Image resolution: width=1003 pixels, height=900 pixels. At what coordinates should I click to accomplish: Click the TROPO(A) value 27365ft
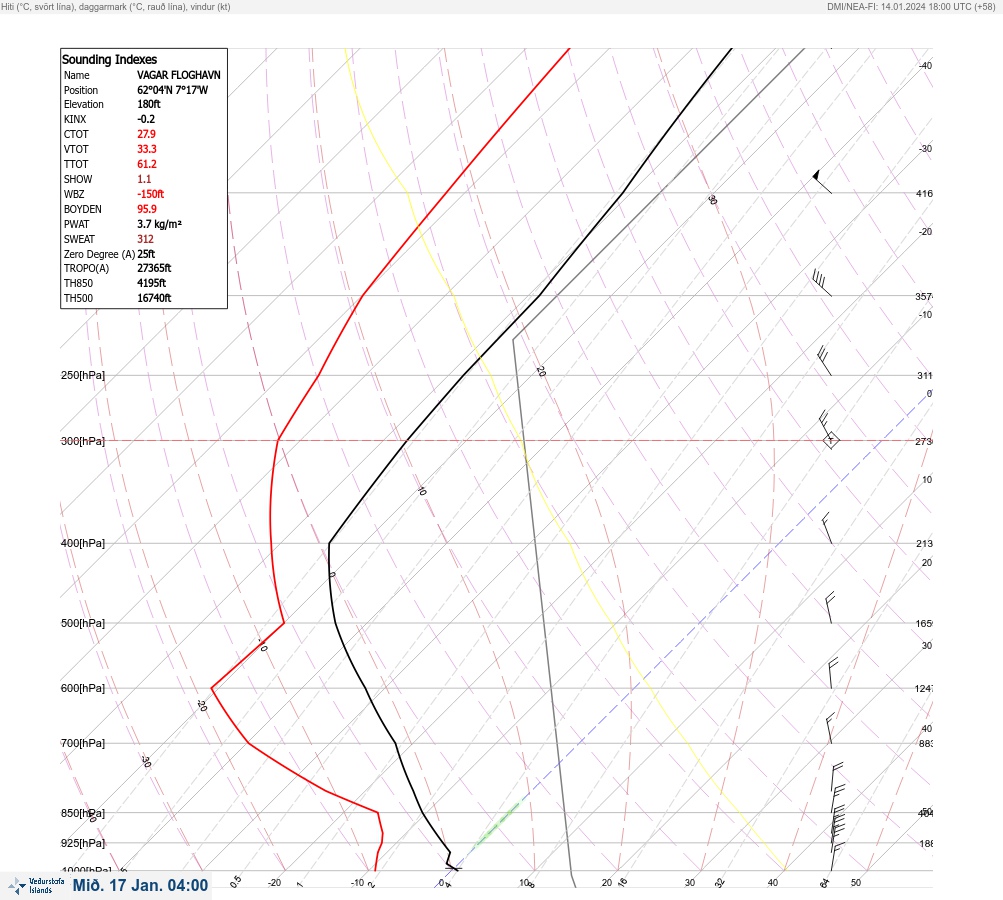[x=154, y=268]
